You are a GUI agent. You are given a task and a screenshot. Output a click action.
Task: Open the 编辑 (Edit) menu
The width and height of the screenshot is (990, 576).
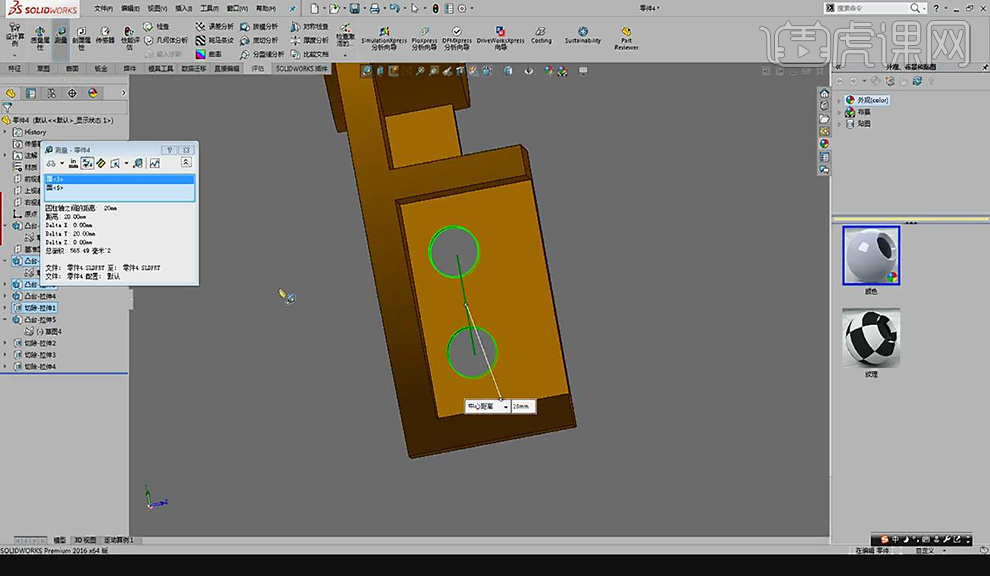(x=130, y=8)
